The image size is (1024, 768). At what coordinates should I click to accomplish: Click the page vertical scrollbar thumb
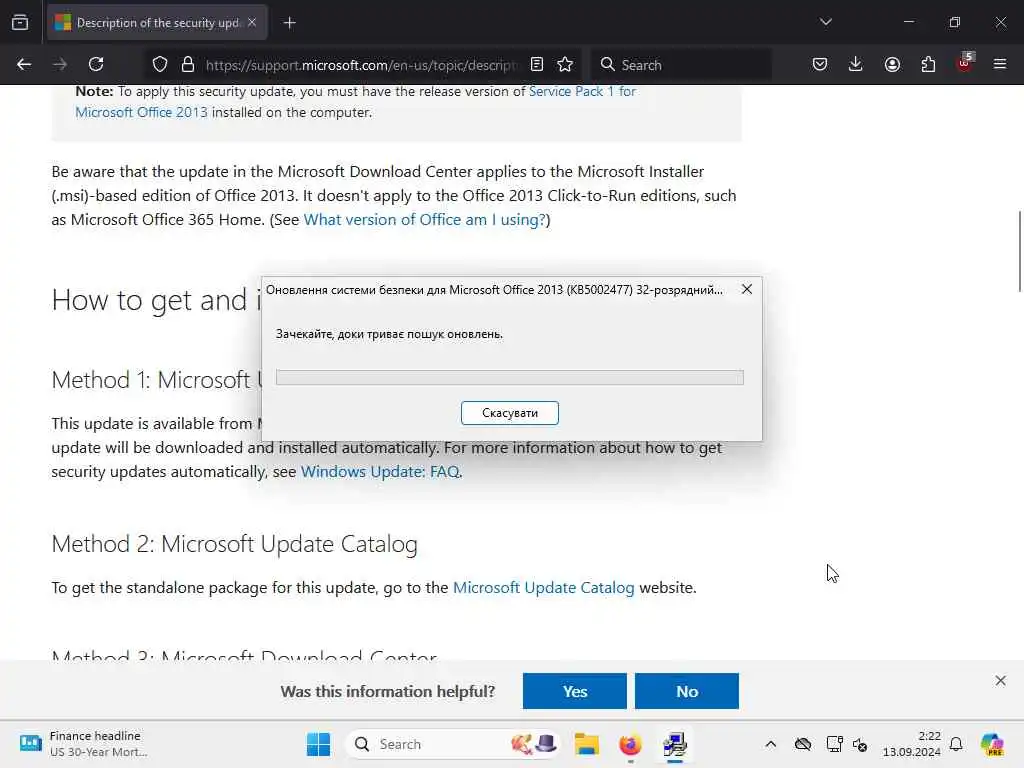pyautogui.click(x=1019, y=251)
